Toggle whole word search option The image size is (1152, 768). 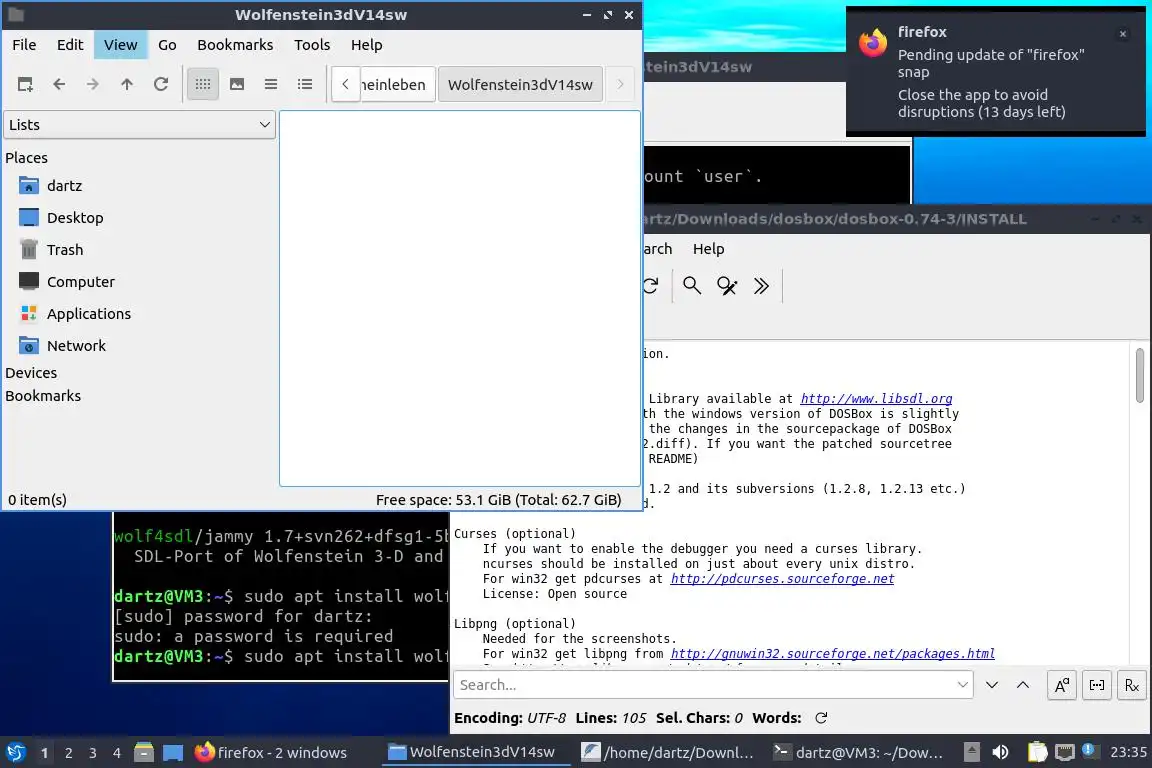(1097, 685)
